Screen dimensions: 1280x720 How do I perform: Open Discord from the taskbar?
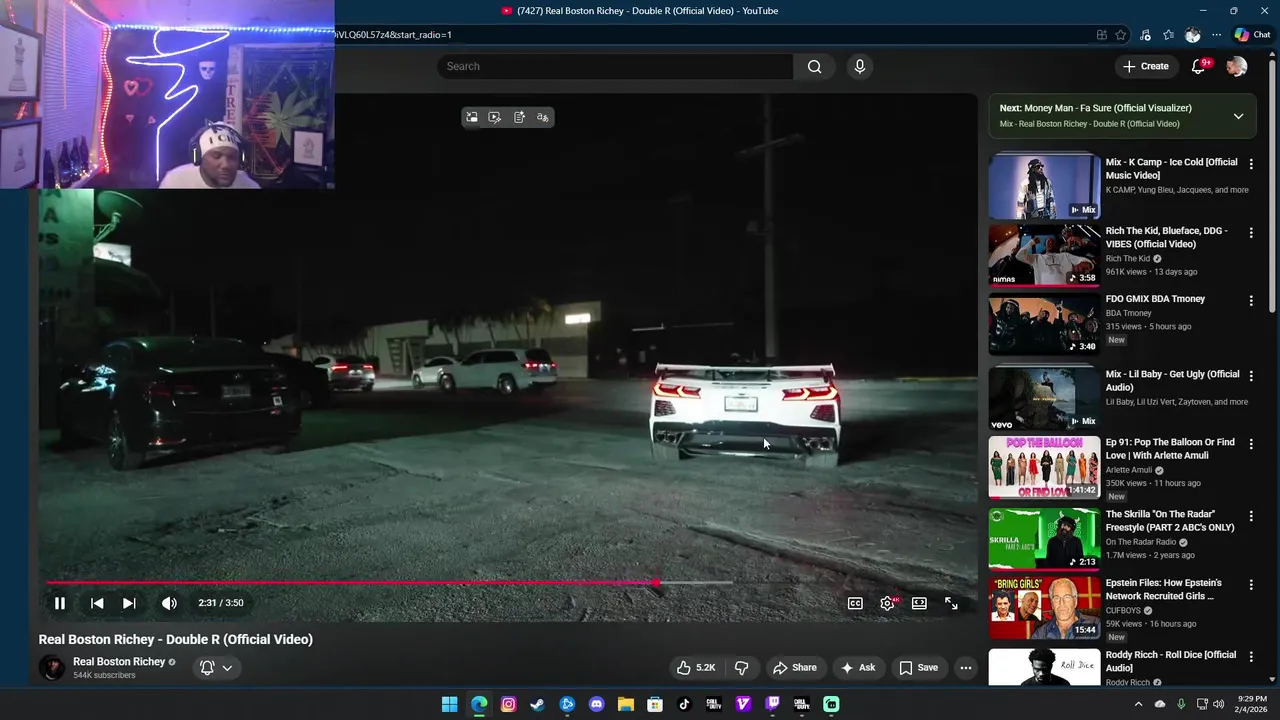(x=597, y=704)
